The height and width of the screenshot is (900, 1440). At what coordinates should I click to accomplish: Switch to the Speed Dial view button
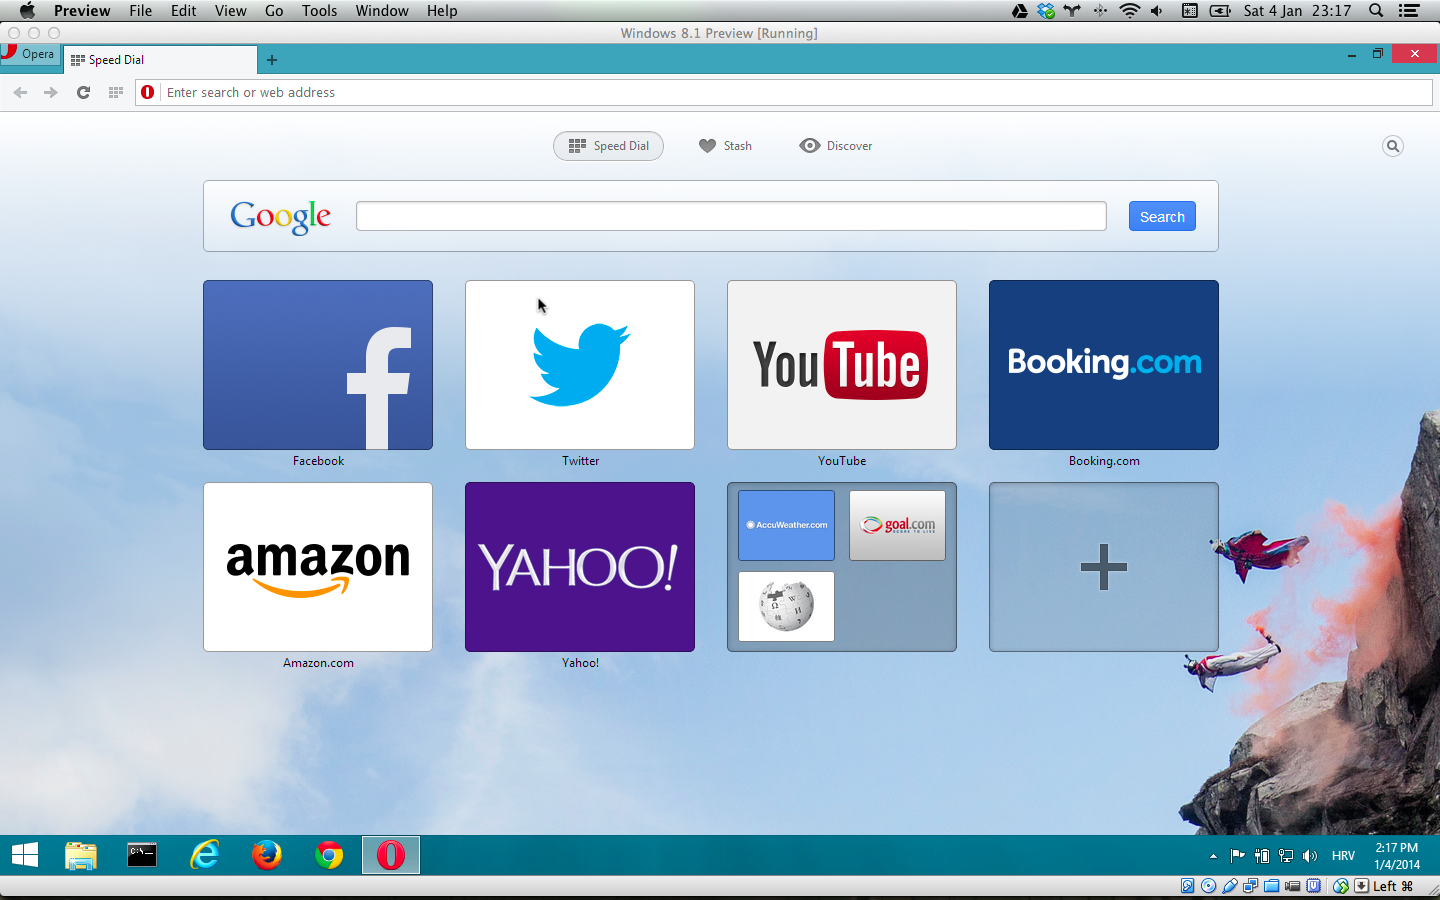pyautogui.click(x=608, y=146)
